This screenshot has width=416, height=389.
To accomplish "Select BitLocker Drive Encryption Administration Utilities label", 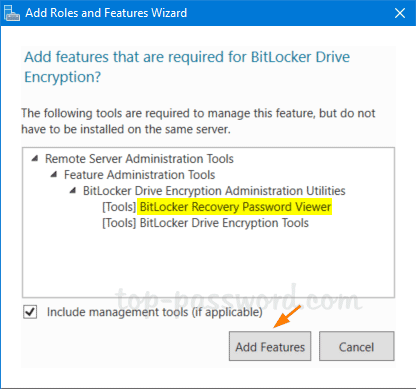I will (x=214, y=191).
